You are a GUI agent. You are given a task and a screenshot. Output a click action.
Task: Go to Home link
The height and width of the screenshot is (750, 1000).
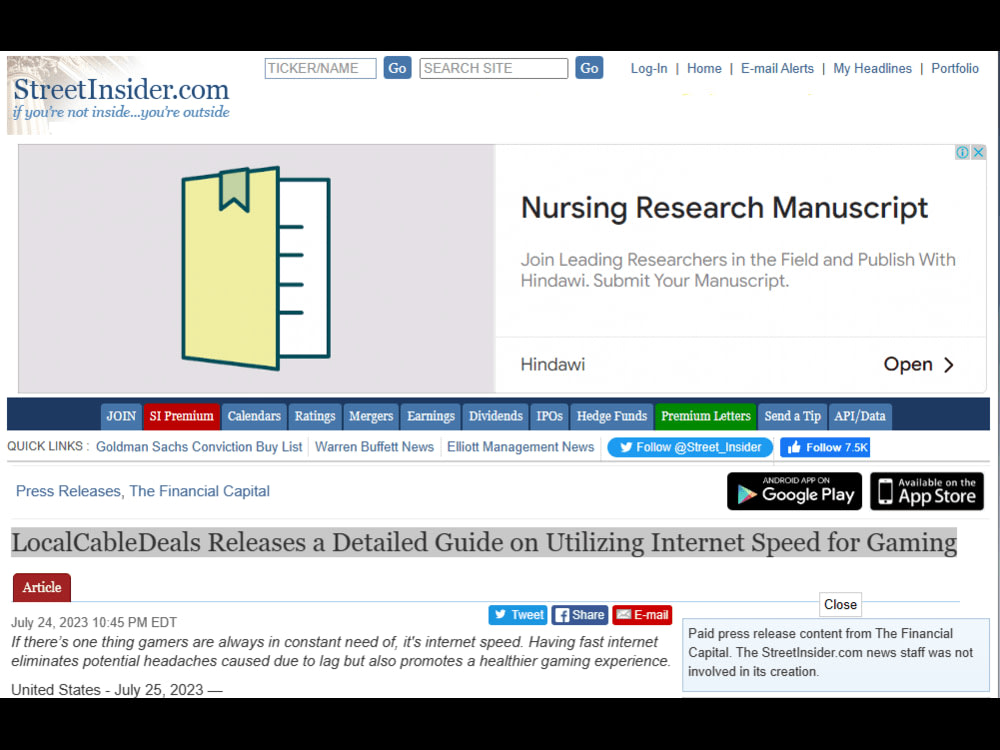[704, 68]
